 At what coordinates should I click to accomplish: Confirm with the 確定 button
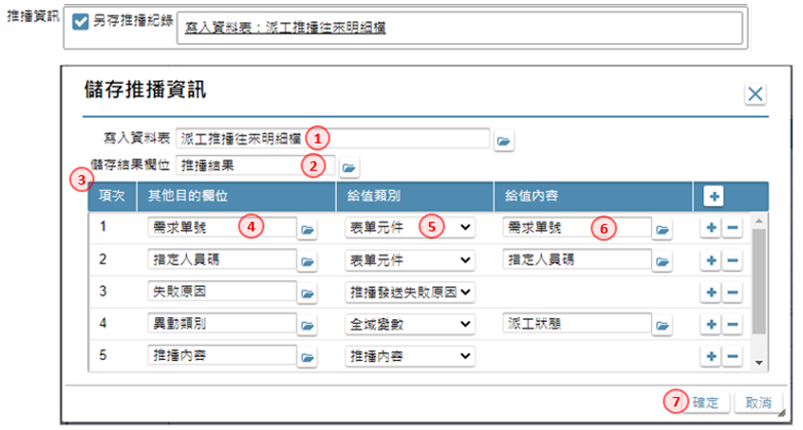pos(706,403)
